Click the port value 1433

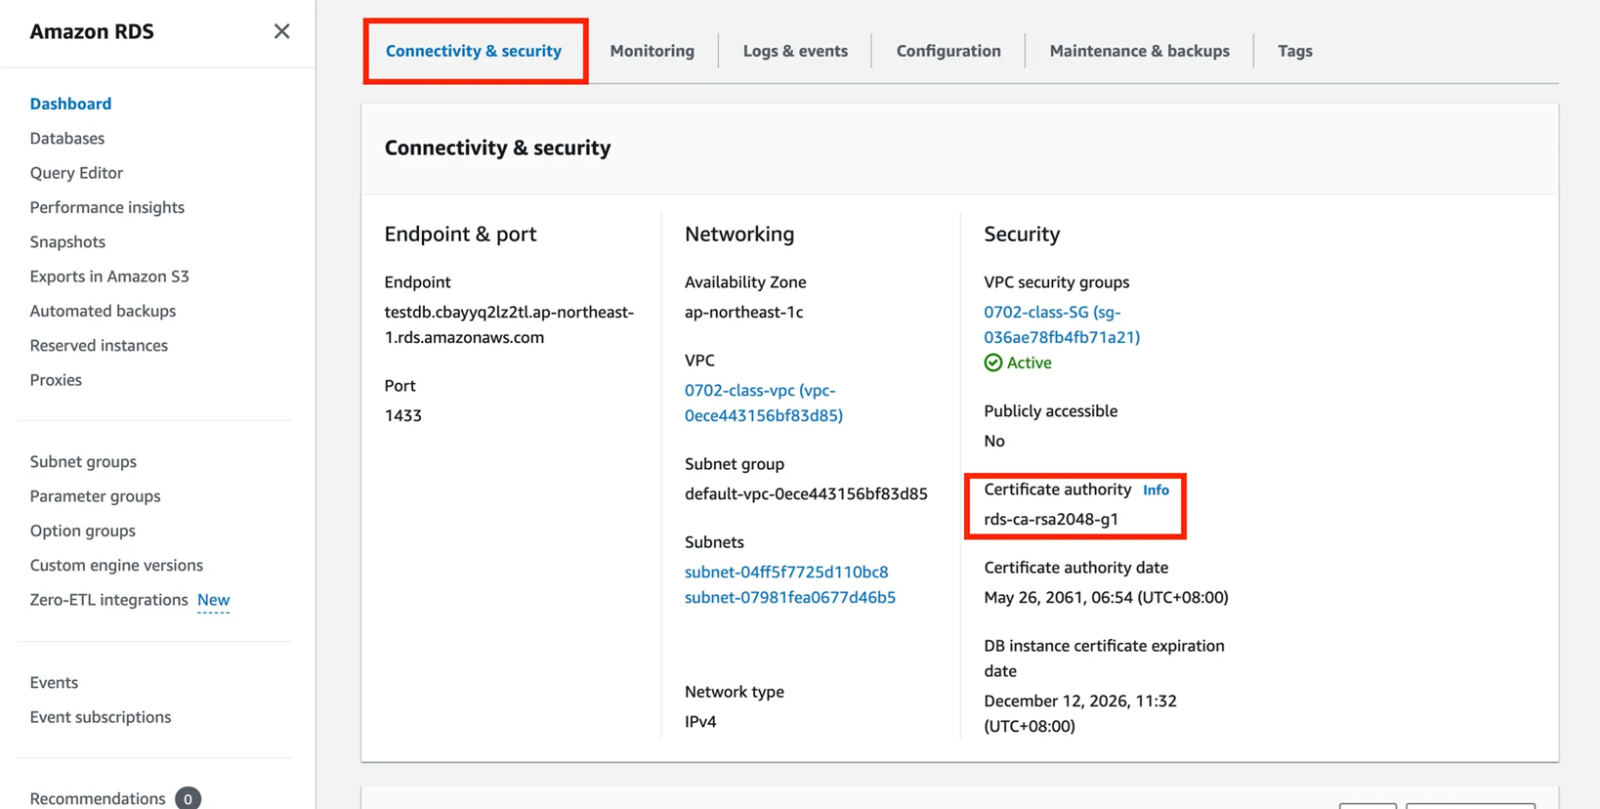coord(403,415)
